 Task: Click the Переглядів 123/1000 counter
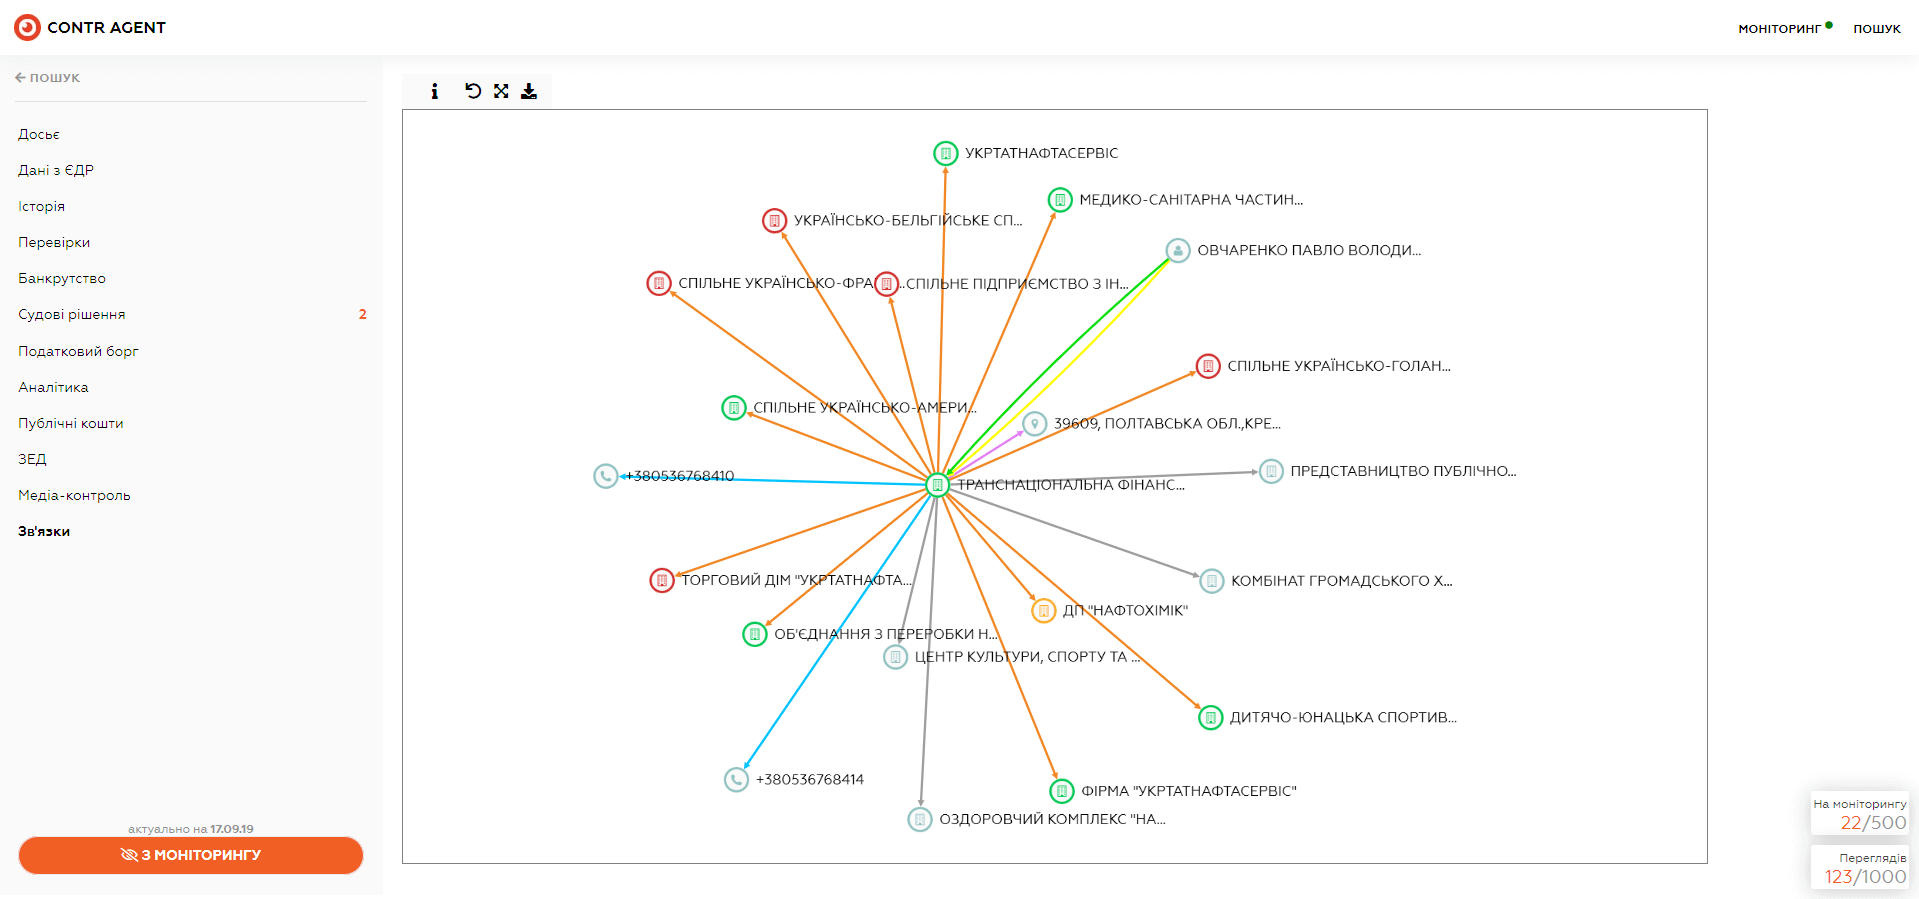click(x=1860, y=868)
